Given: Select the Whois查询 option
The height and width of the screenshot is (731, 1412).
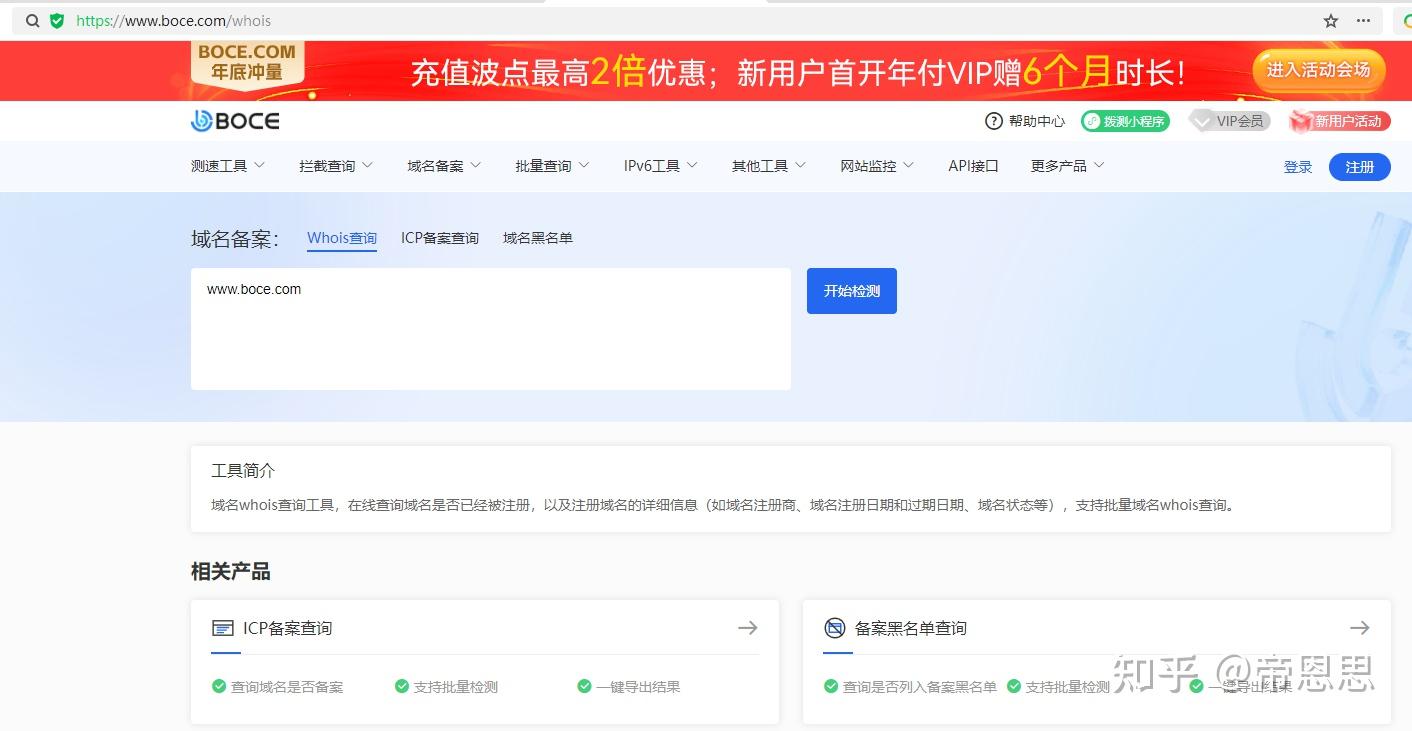Looking at the screenshot, I should pyautogui.click(x=341, y=238).
